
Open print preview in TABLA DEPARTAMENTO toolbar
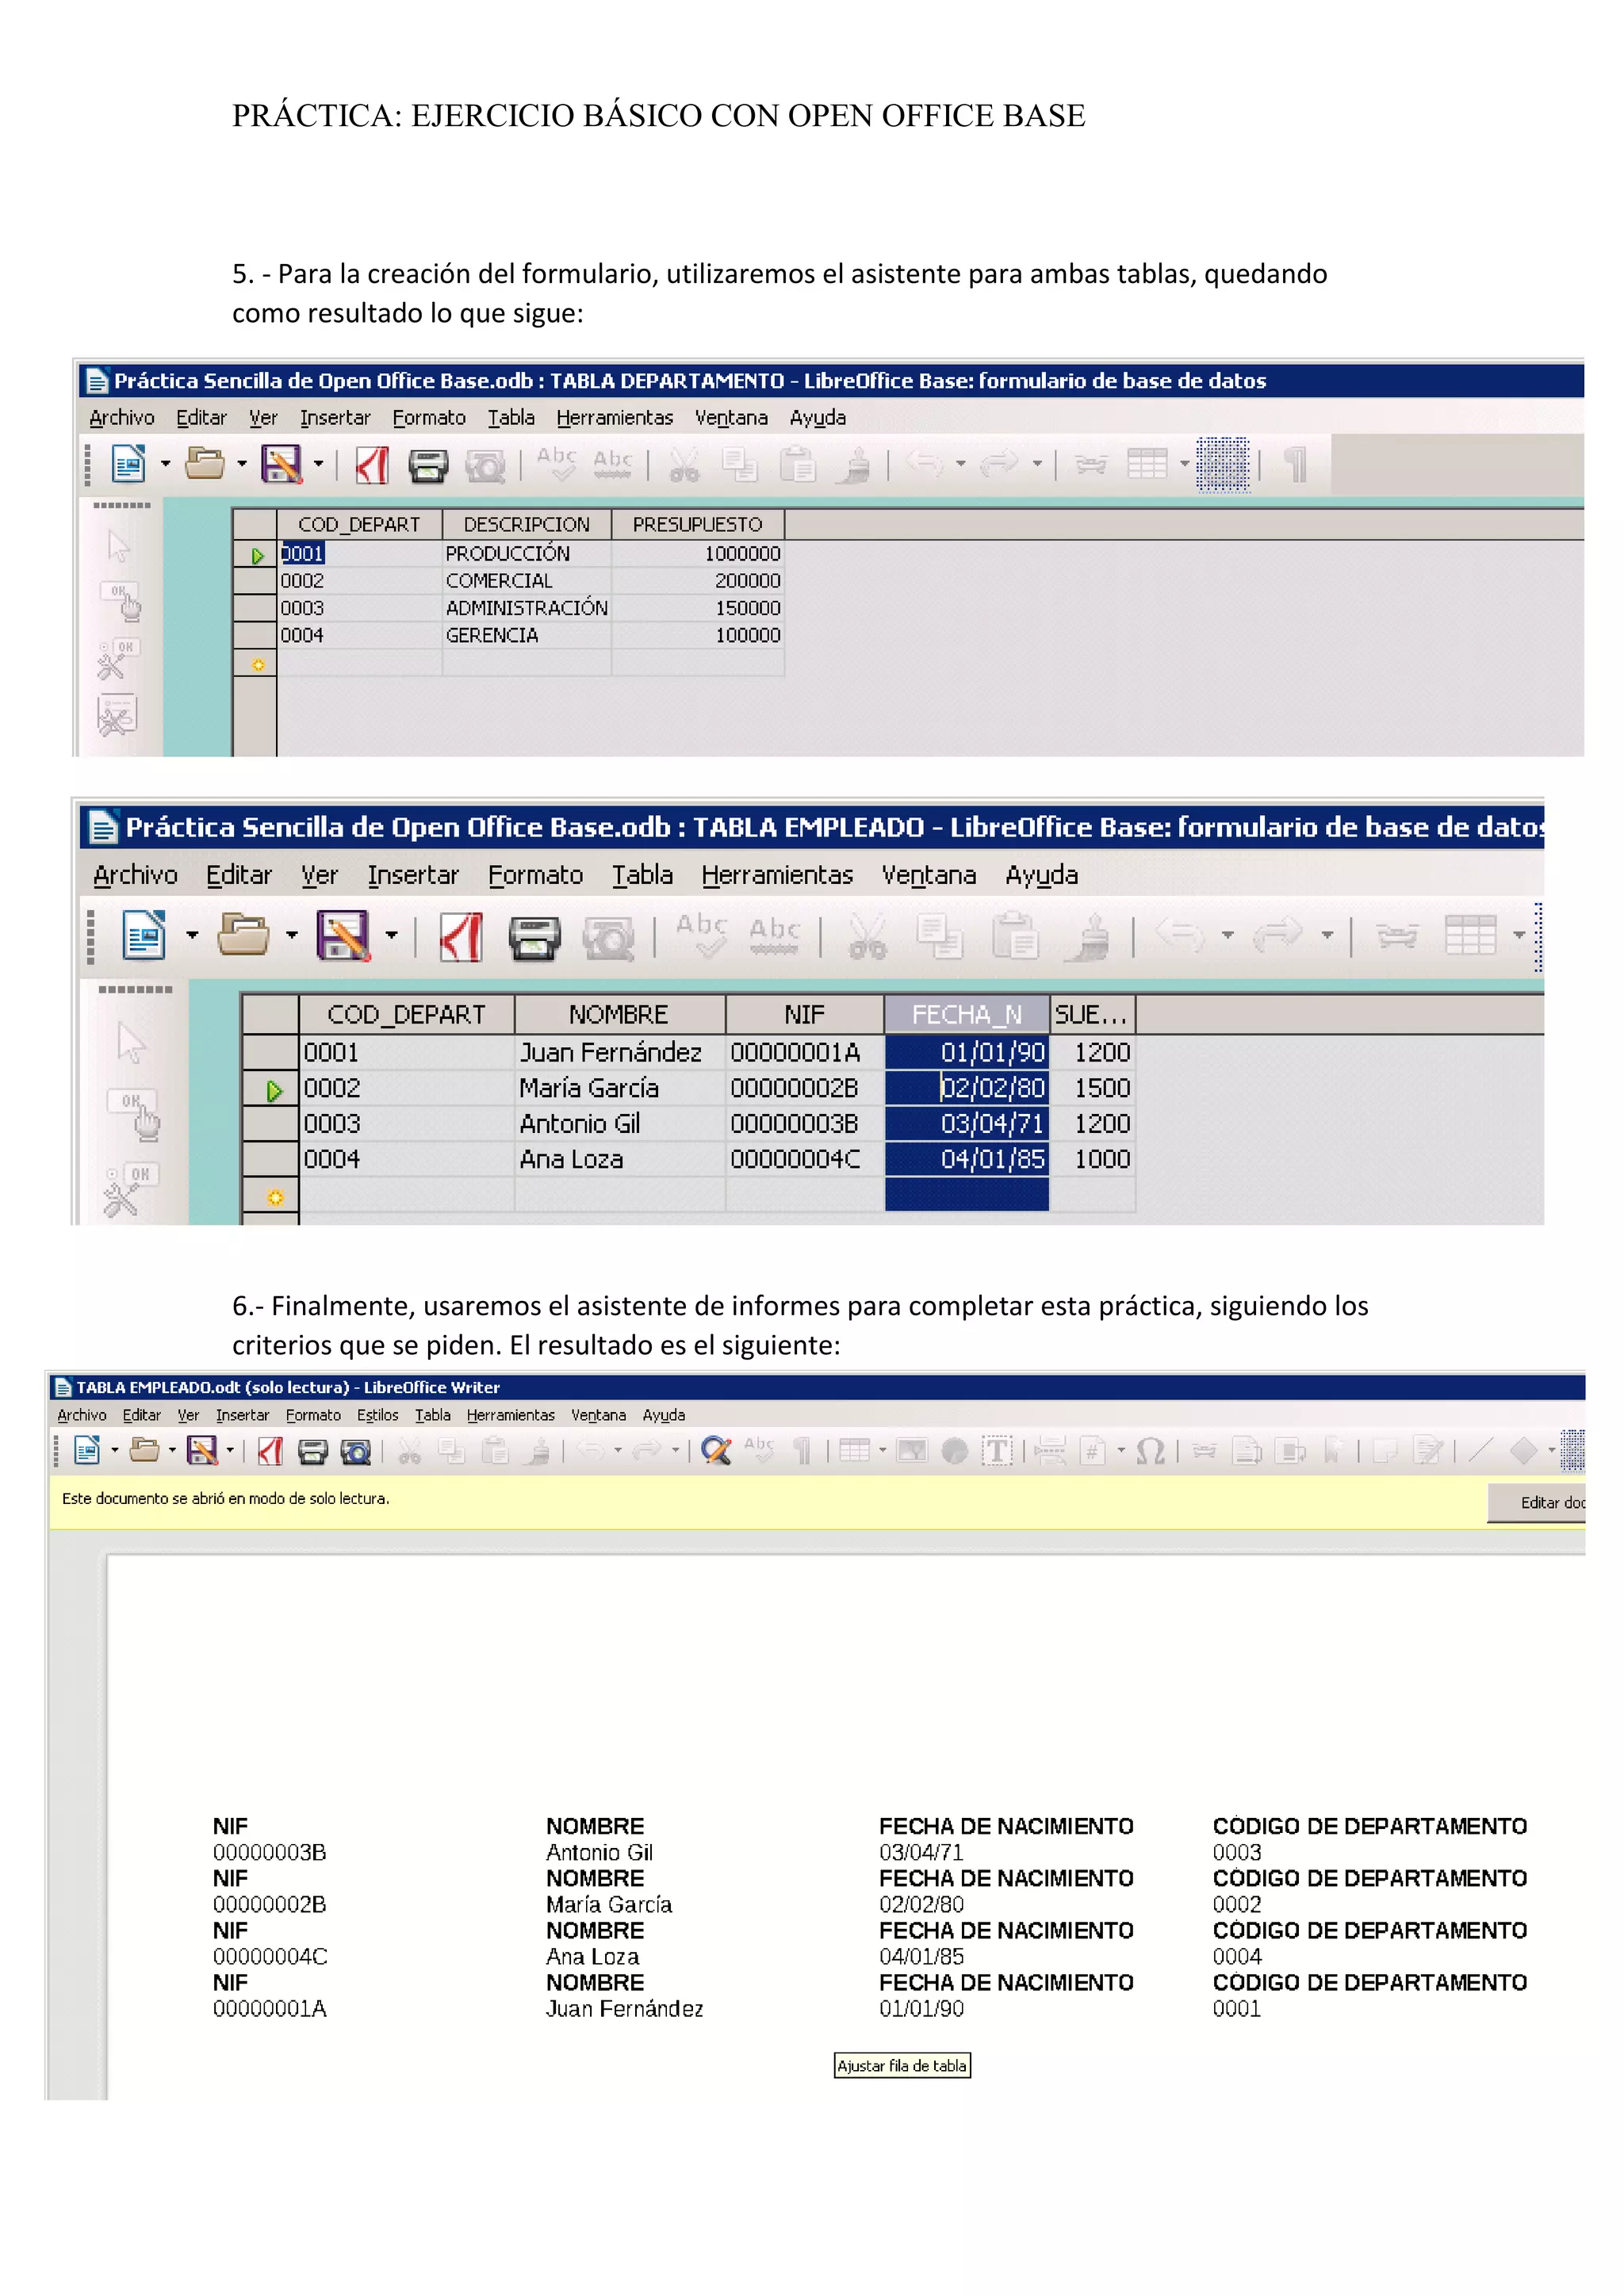(x=486, y=466)
